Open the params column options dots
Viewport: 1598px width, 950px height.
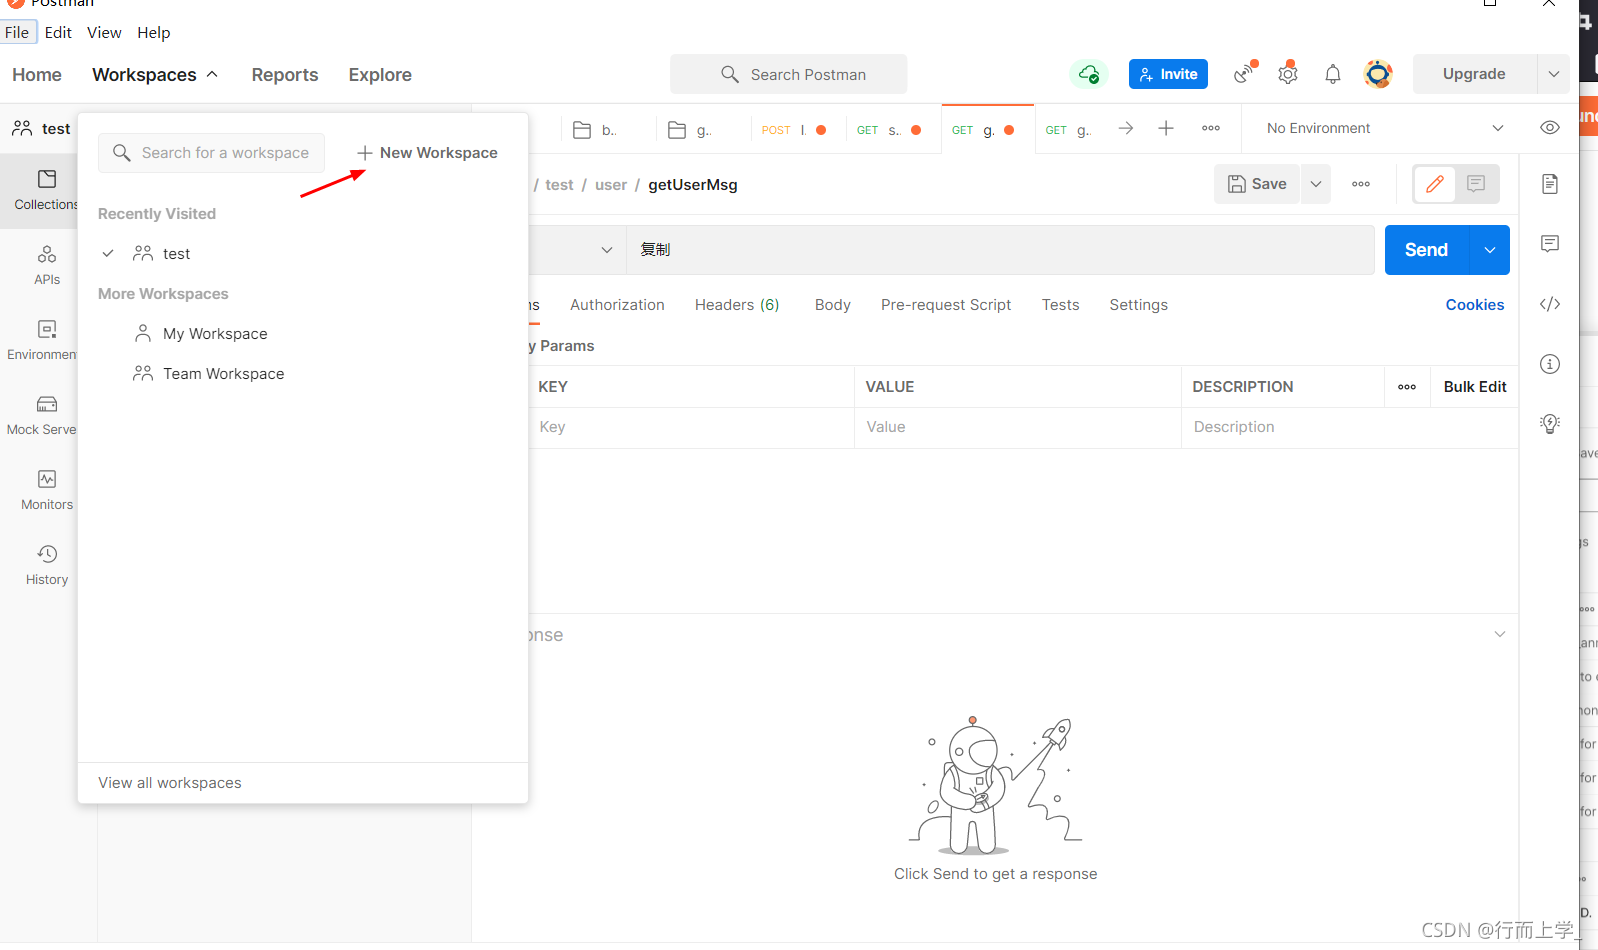[x=1407, y=387]
